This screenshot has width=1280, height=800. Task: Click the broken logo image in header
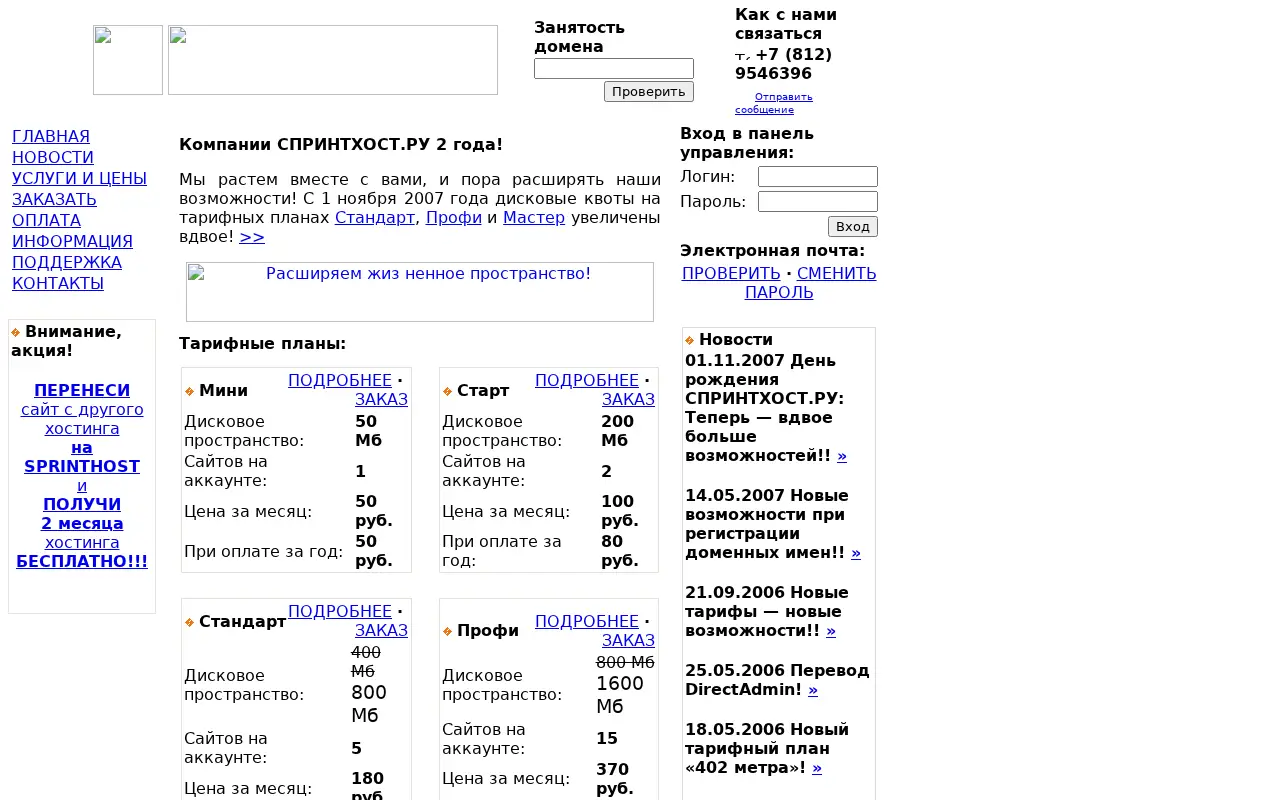click(x=128, y=60)
